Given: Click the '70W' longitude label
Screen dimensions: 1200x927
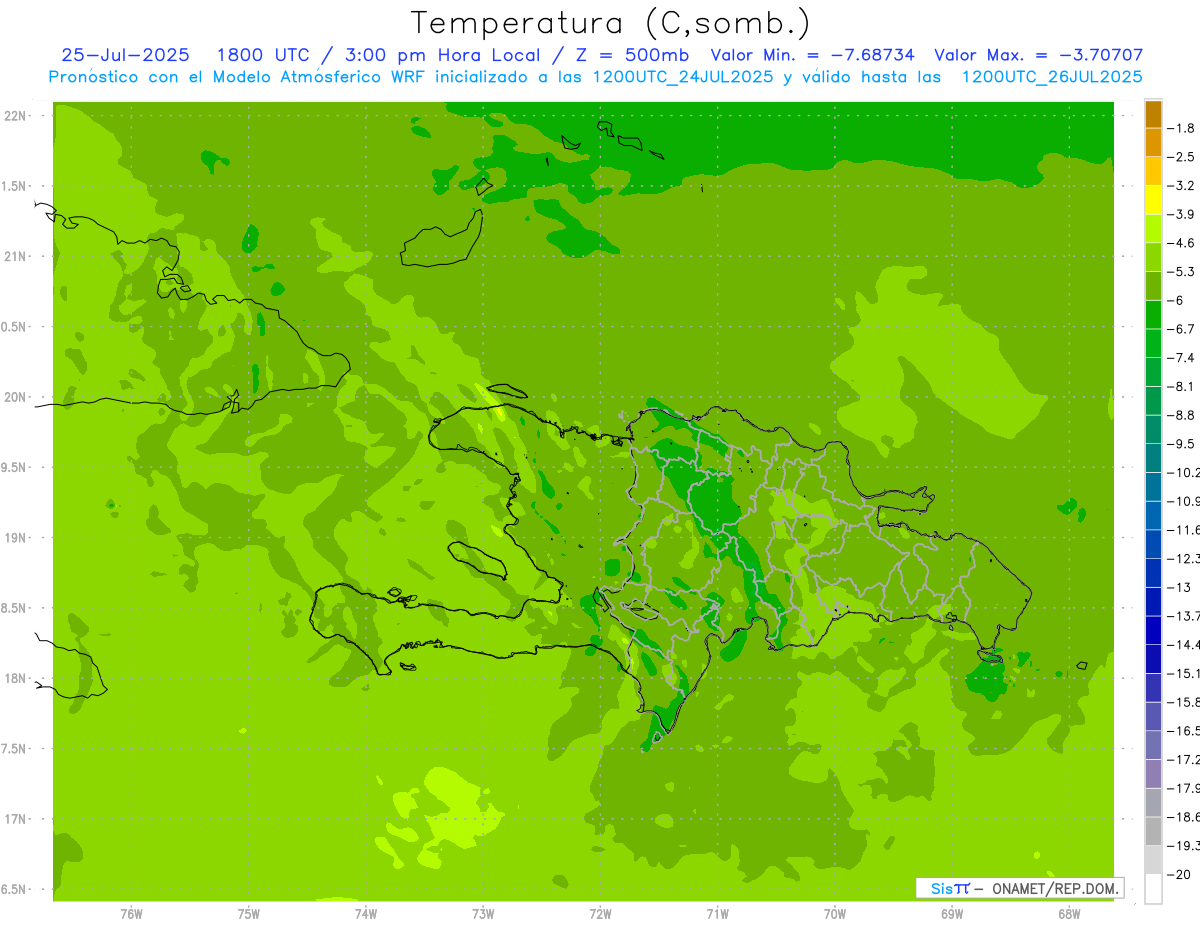Looking at the screenshot, I should click(x=835, y=914).
